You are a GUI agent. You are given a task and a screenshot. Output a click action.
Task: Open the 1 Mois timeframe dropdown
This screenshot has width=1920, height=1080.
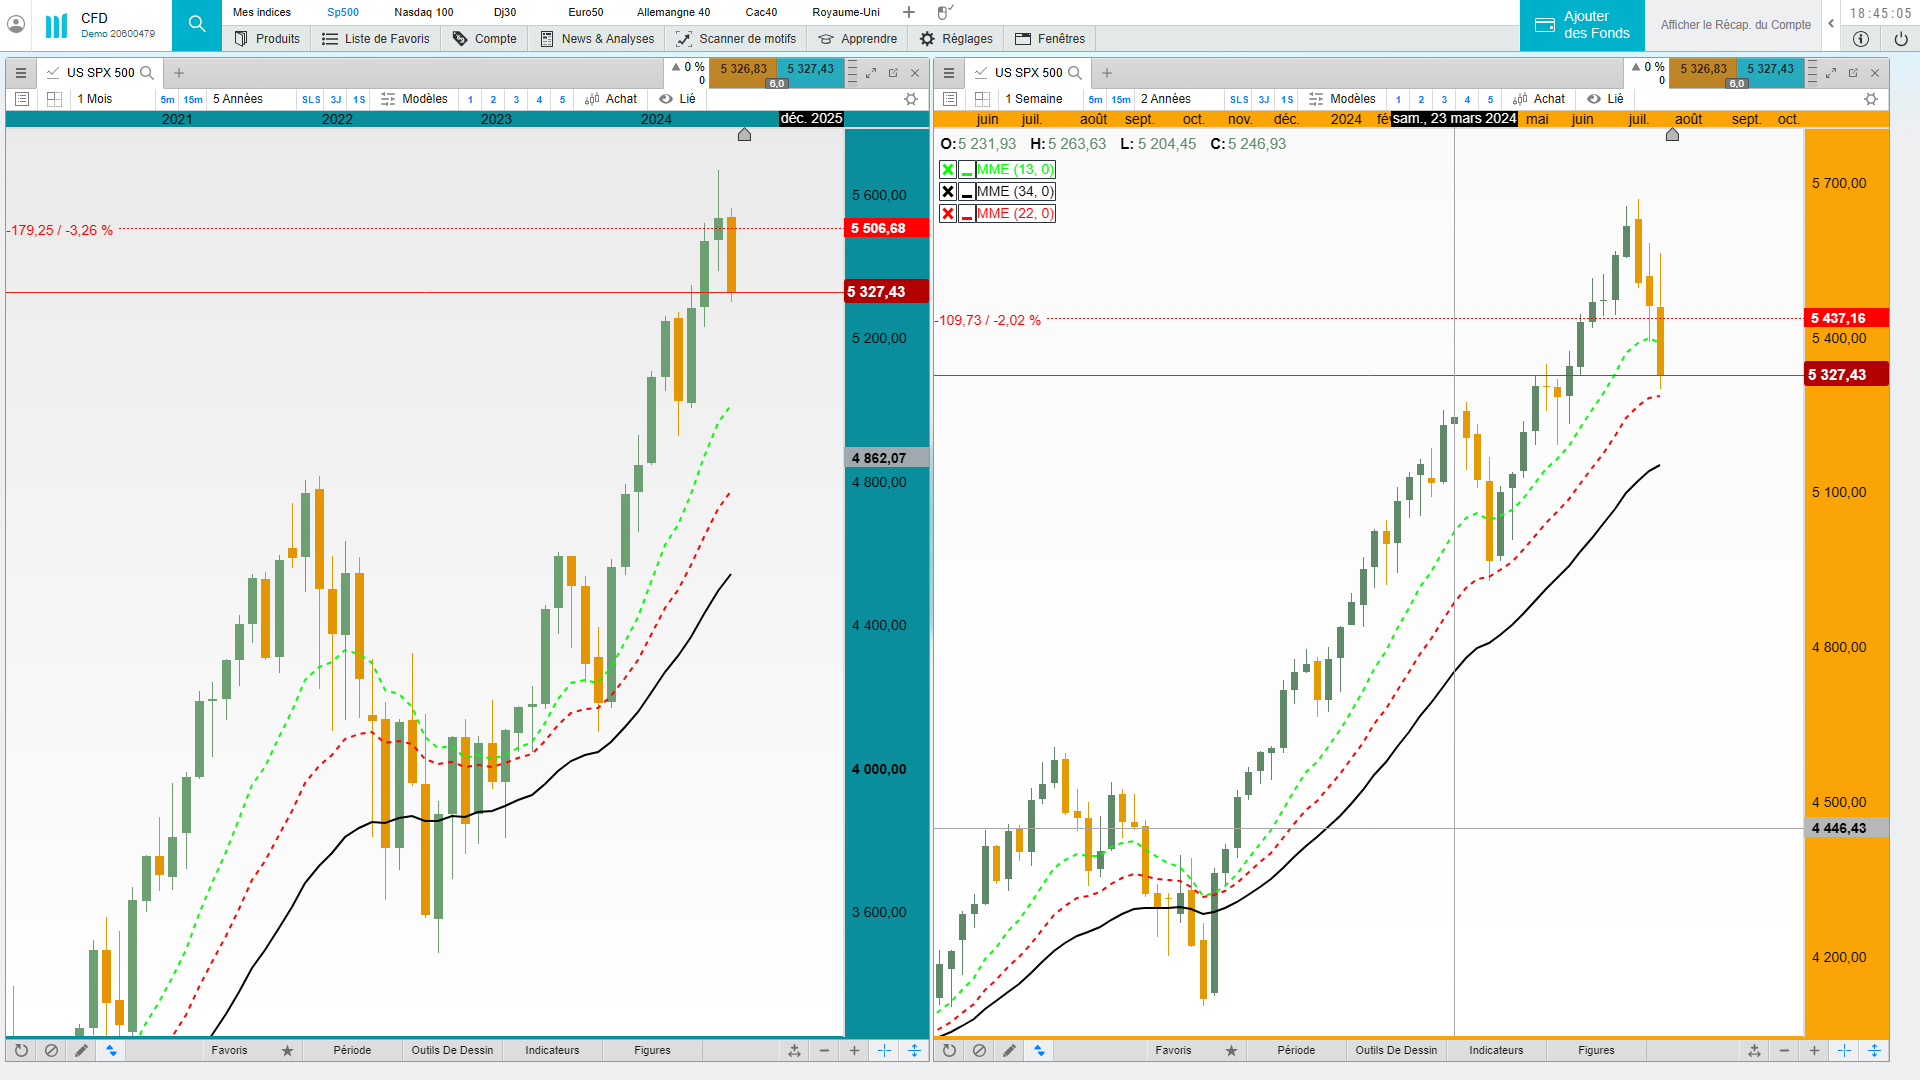point(96,99)
